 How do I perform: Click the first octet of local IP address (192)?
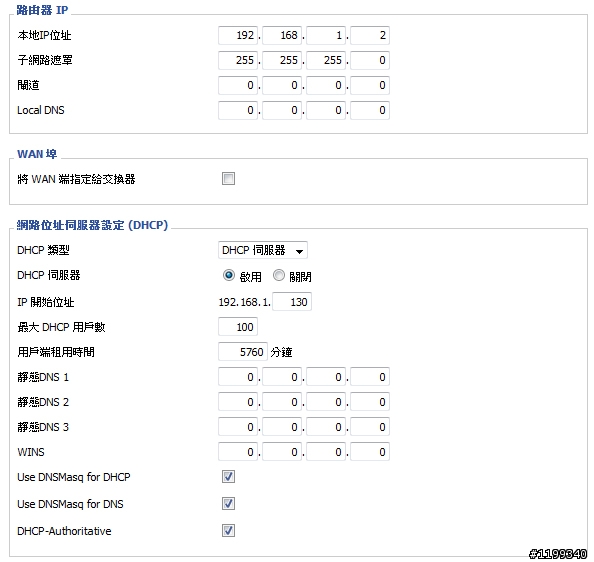[238, 35]
